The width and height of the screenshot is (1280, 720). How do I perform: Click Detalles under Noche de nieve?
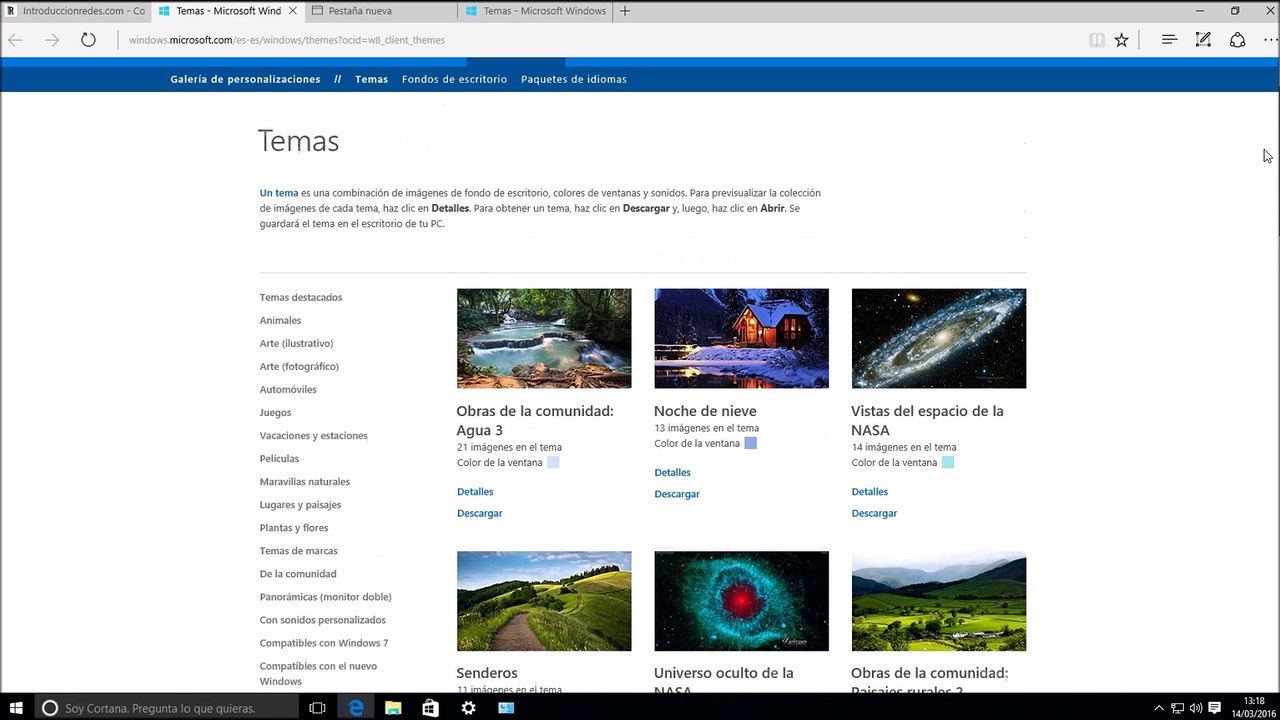point(673,472)
